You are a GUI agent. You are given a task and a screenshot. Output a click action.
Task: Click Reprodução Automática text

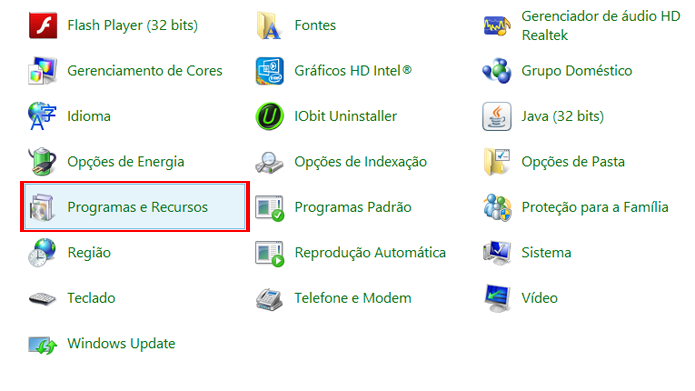pos(370,253)
